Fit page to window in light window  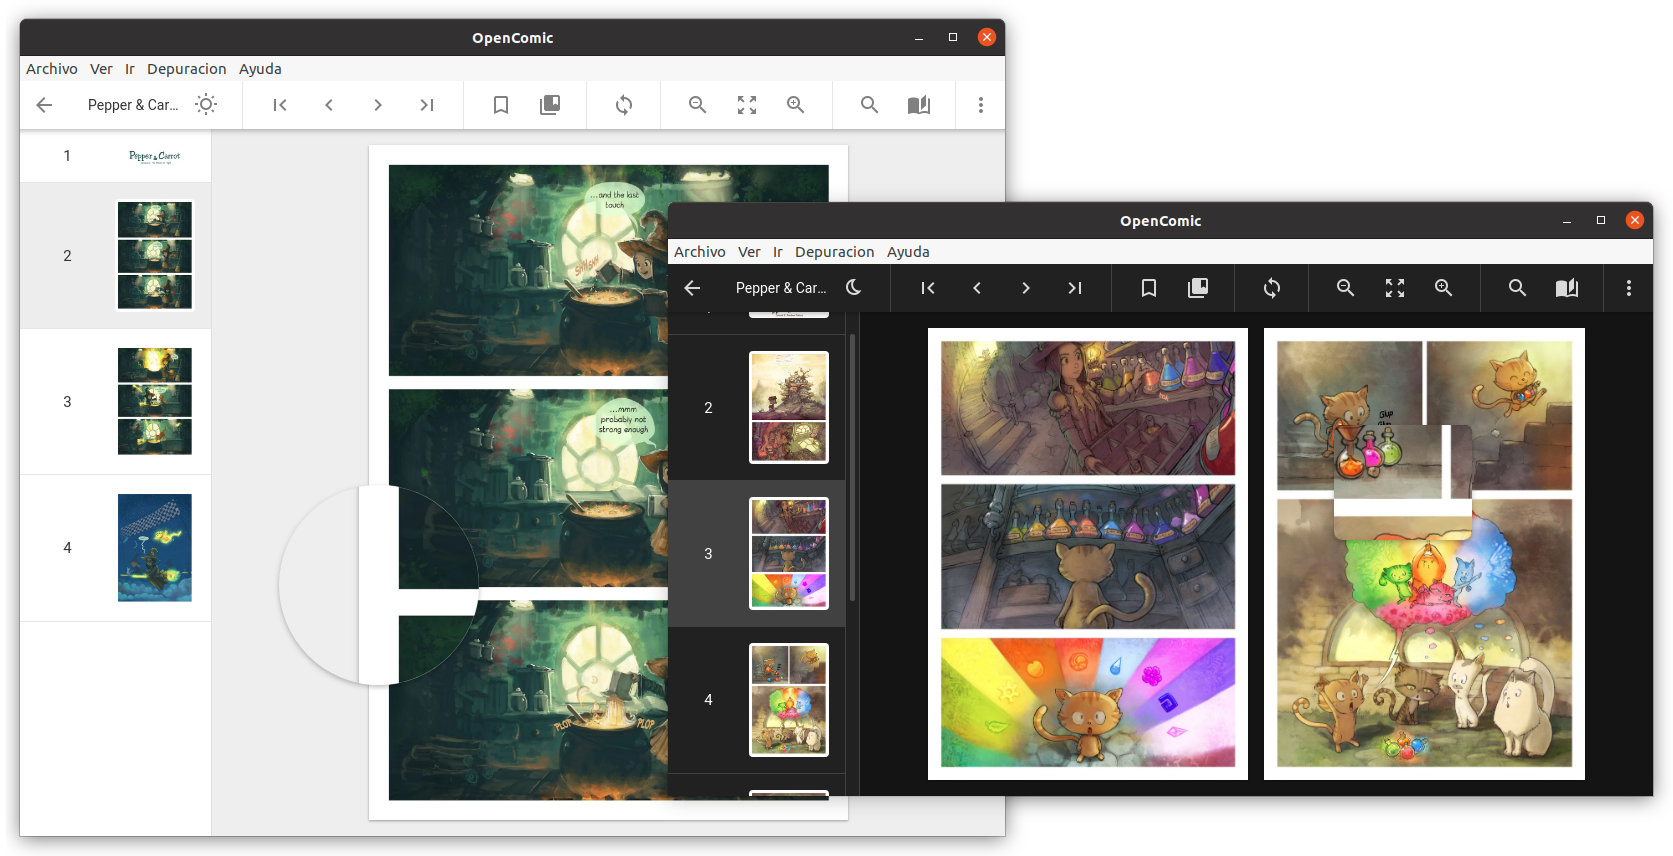tap(747, 105)
